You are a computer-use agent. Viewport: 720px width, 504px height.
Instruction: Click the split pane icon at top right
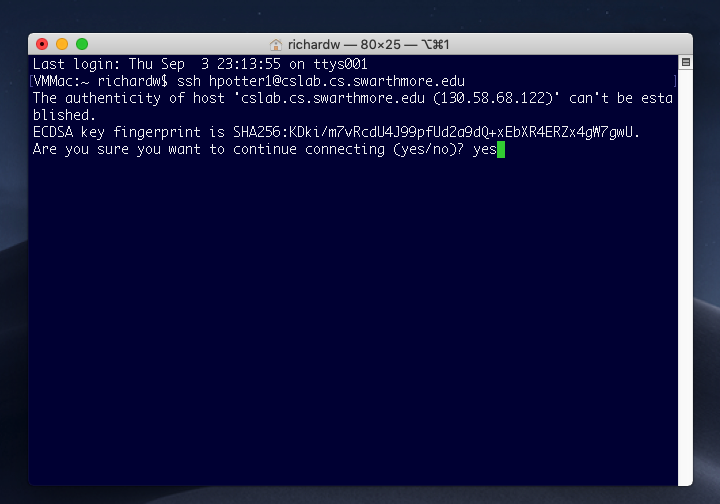click(x=686, y=62)
